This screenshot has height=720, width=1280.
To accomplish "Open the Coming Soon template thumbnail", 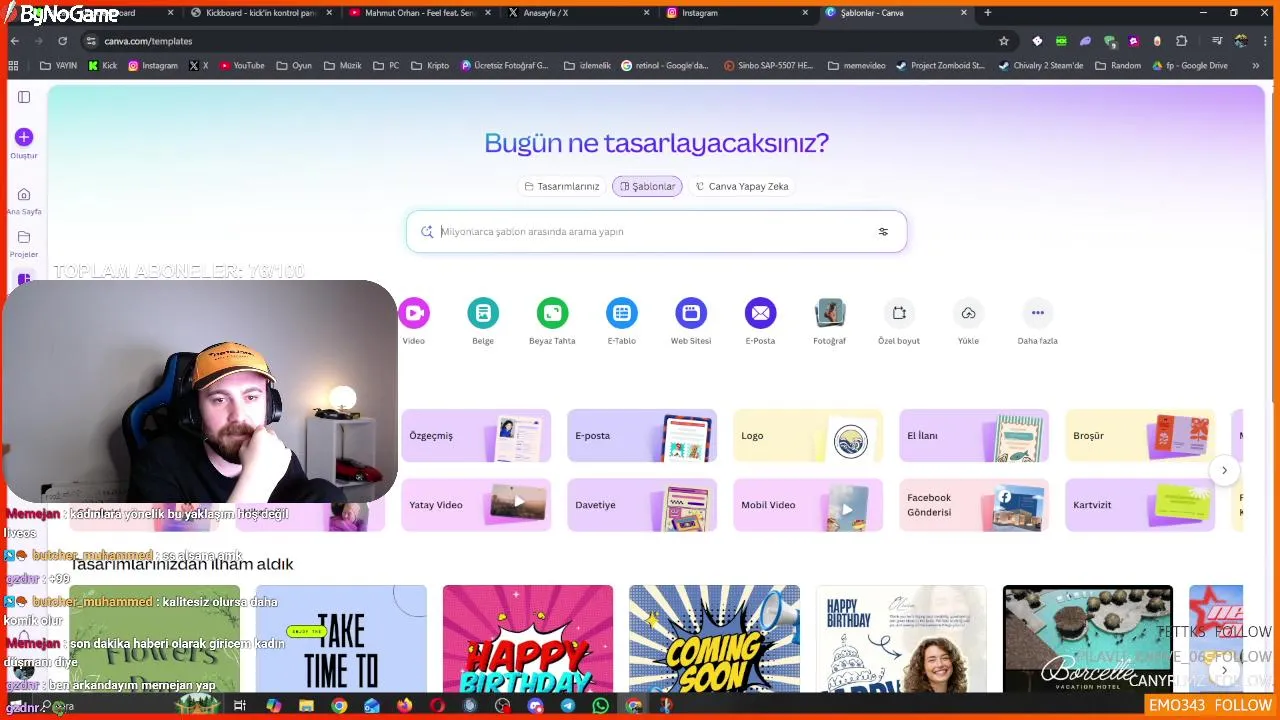I will coord(714,639).
